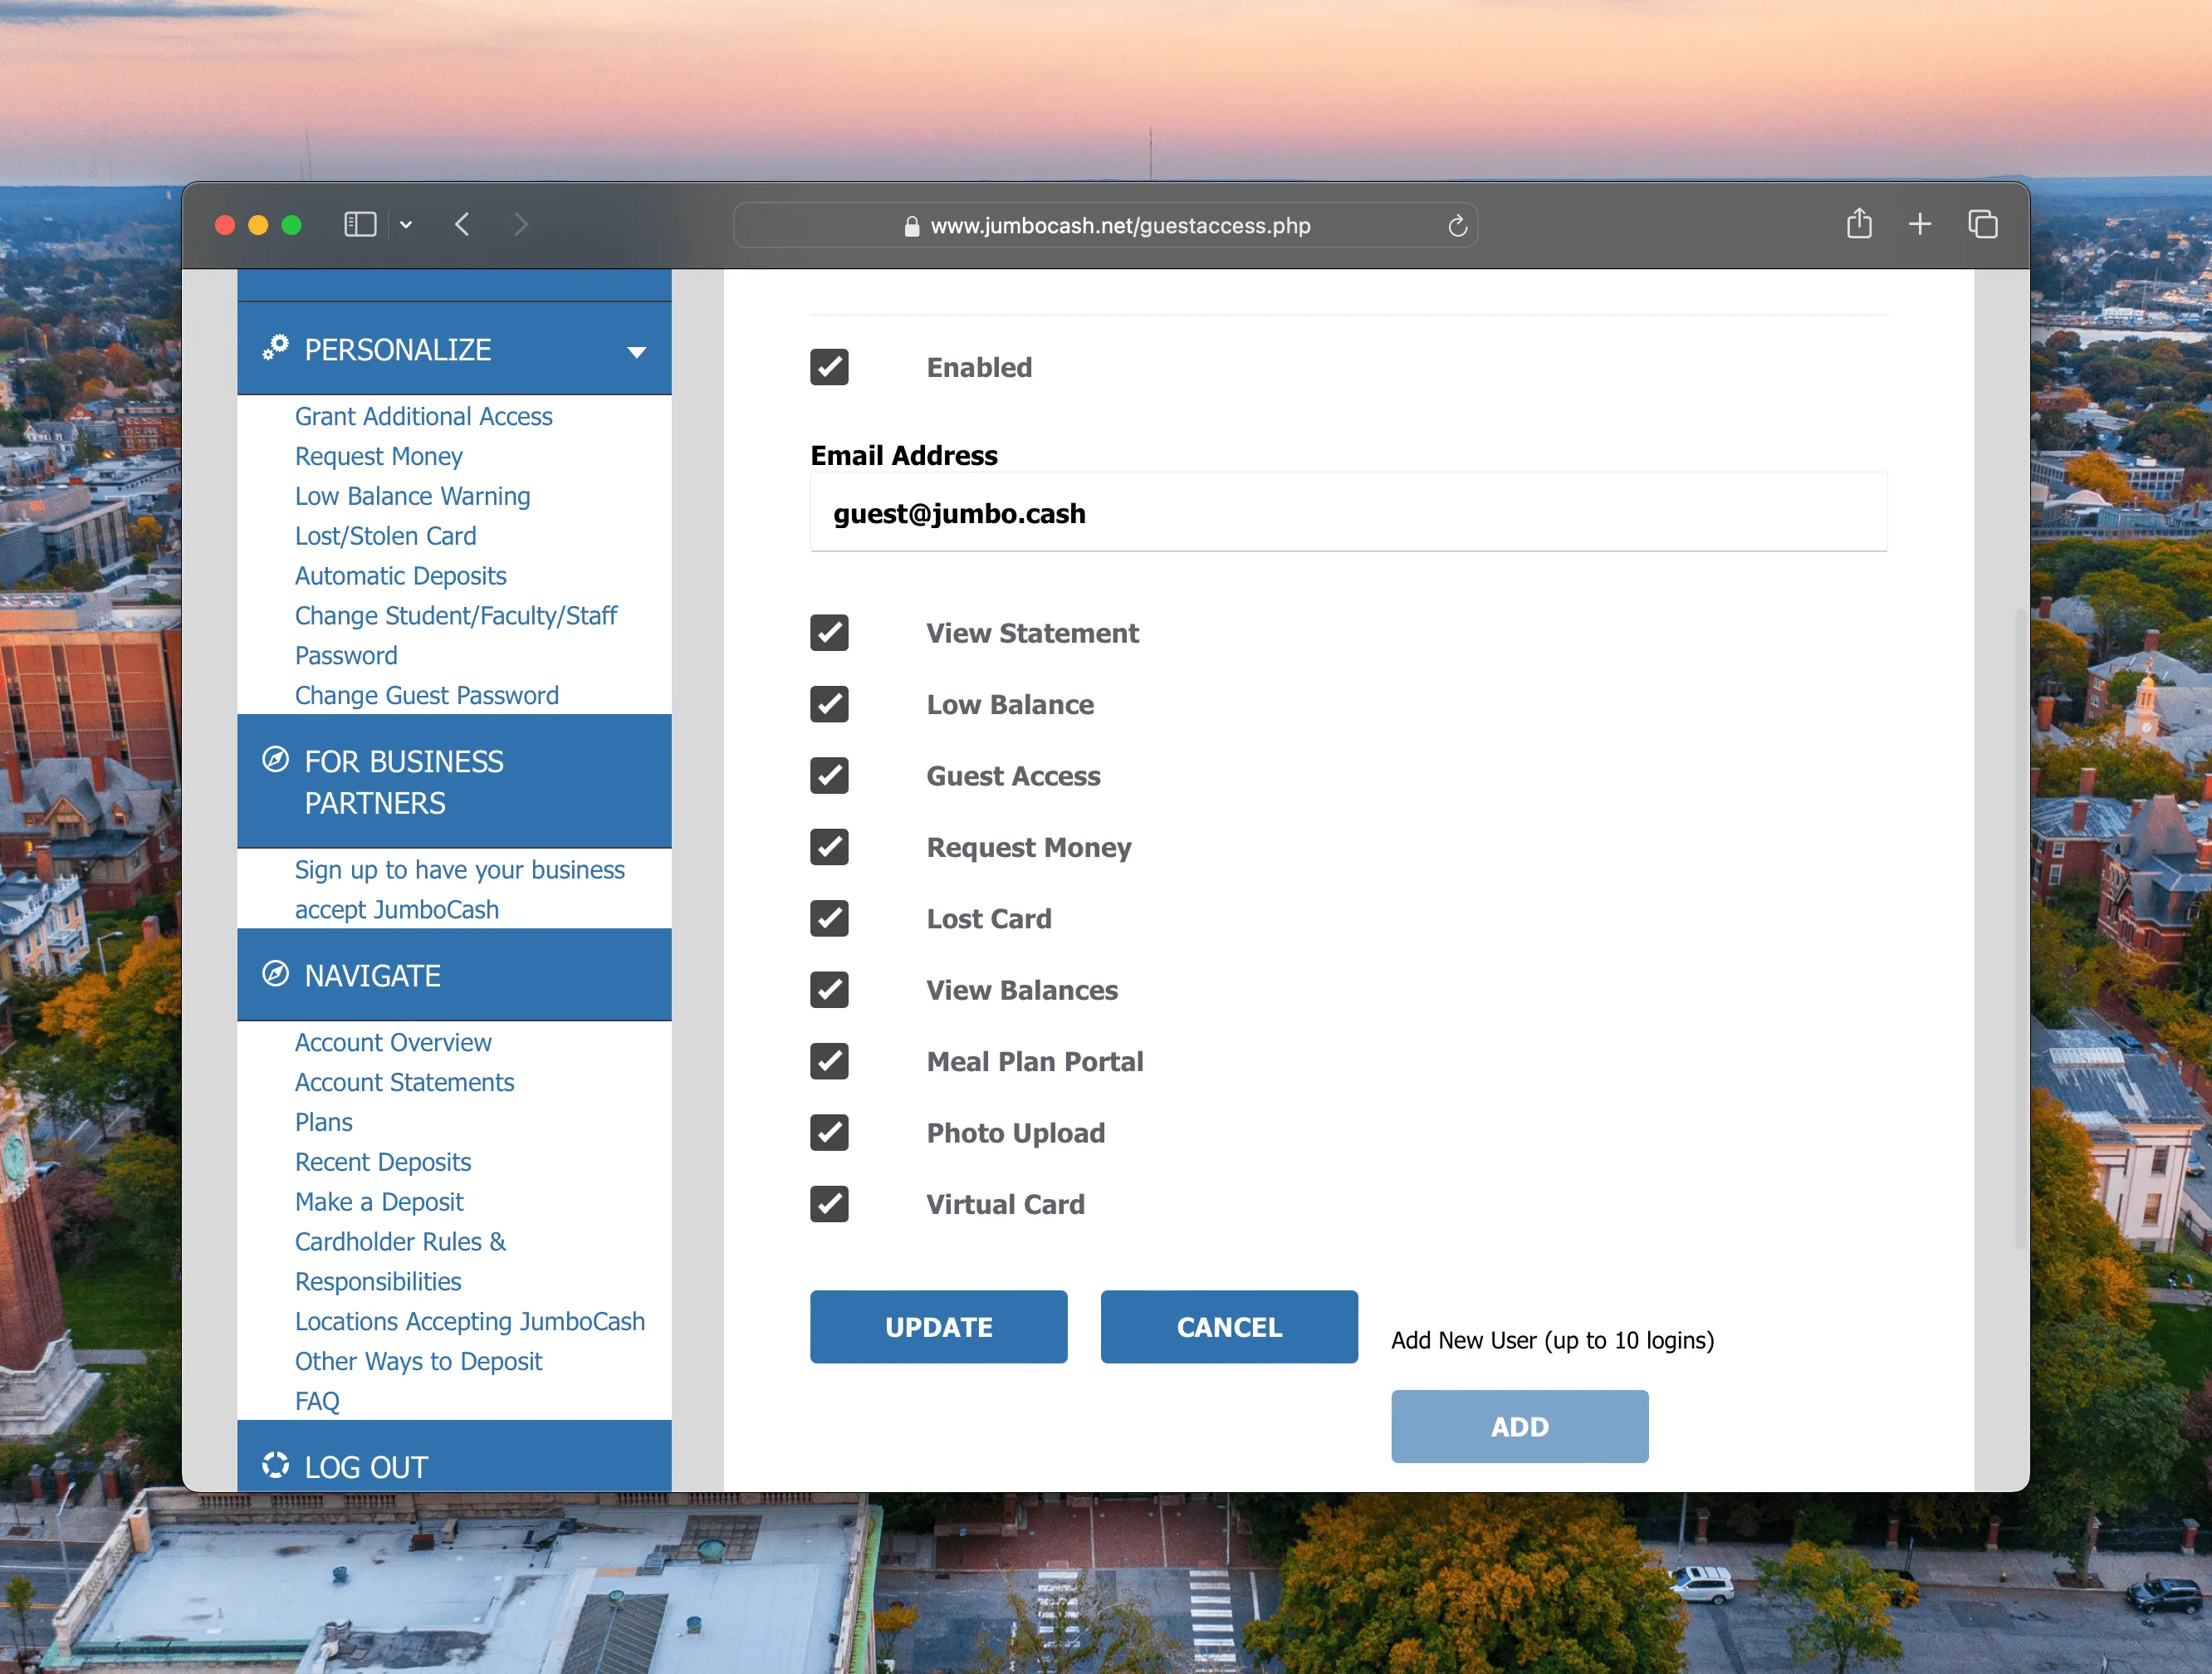Open the PERSONALIZE menu header

click(454, 350)
